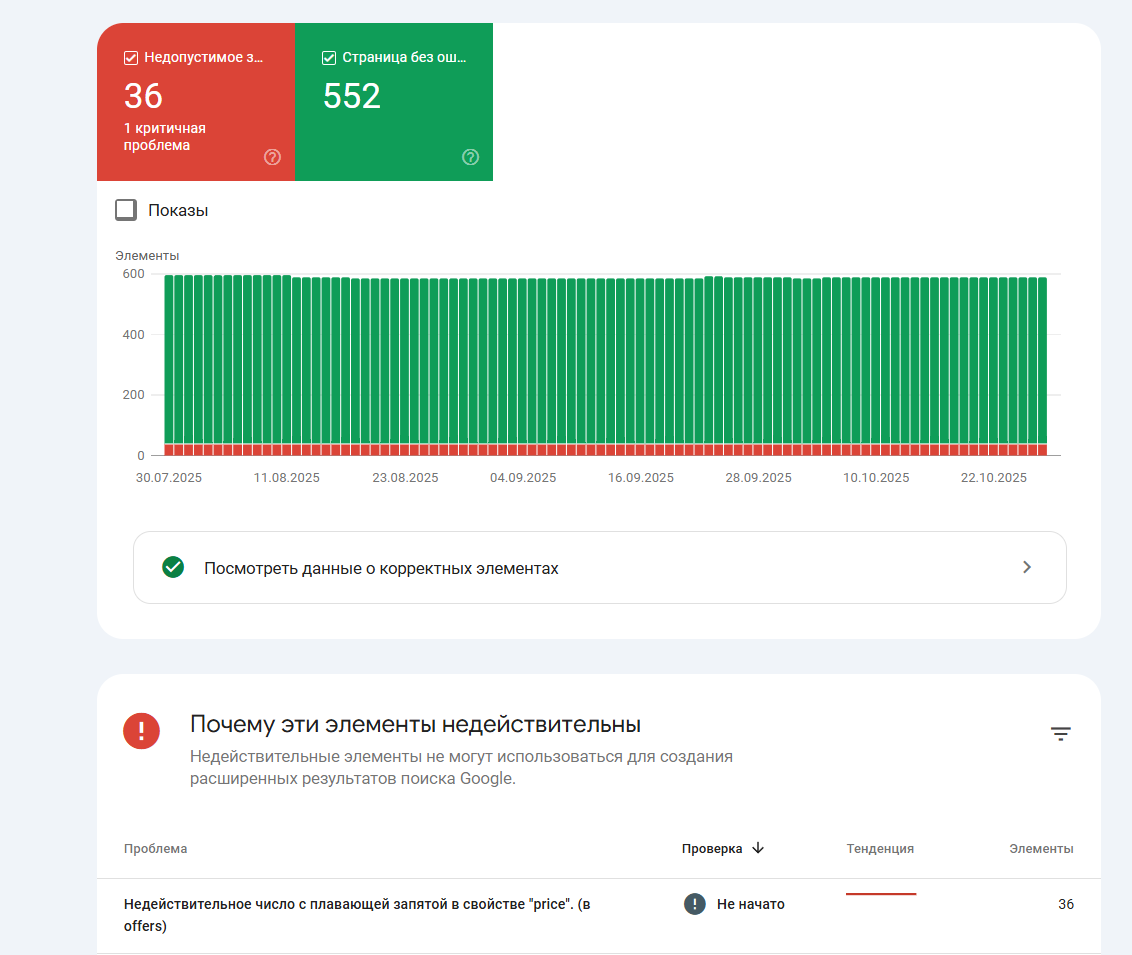Click the 04.09.2025 date axis label
Screen dimensions: 1132x955
point(523,478)
